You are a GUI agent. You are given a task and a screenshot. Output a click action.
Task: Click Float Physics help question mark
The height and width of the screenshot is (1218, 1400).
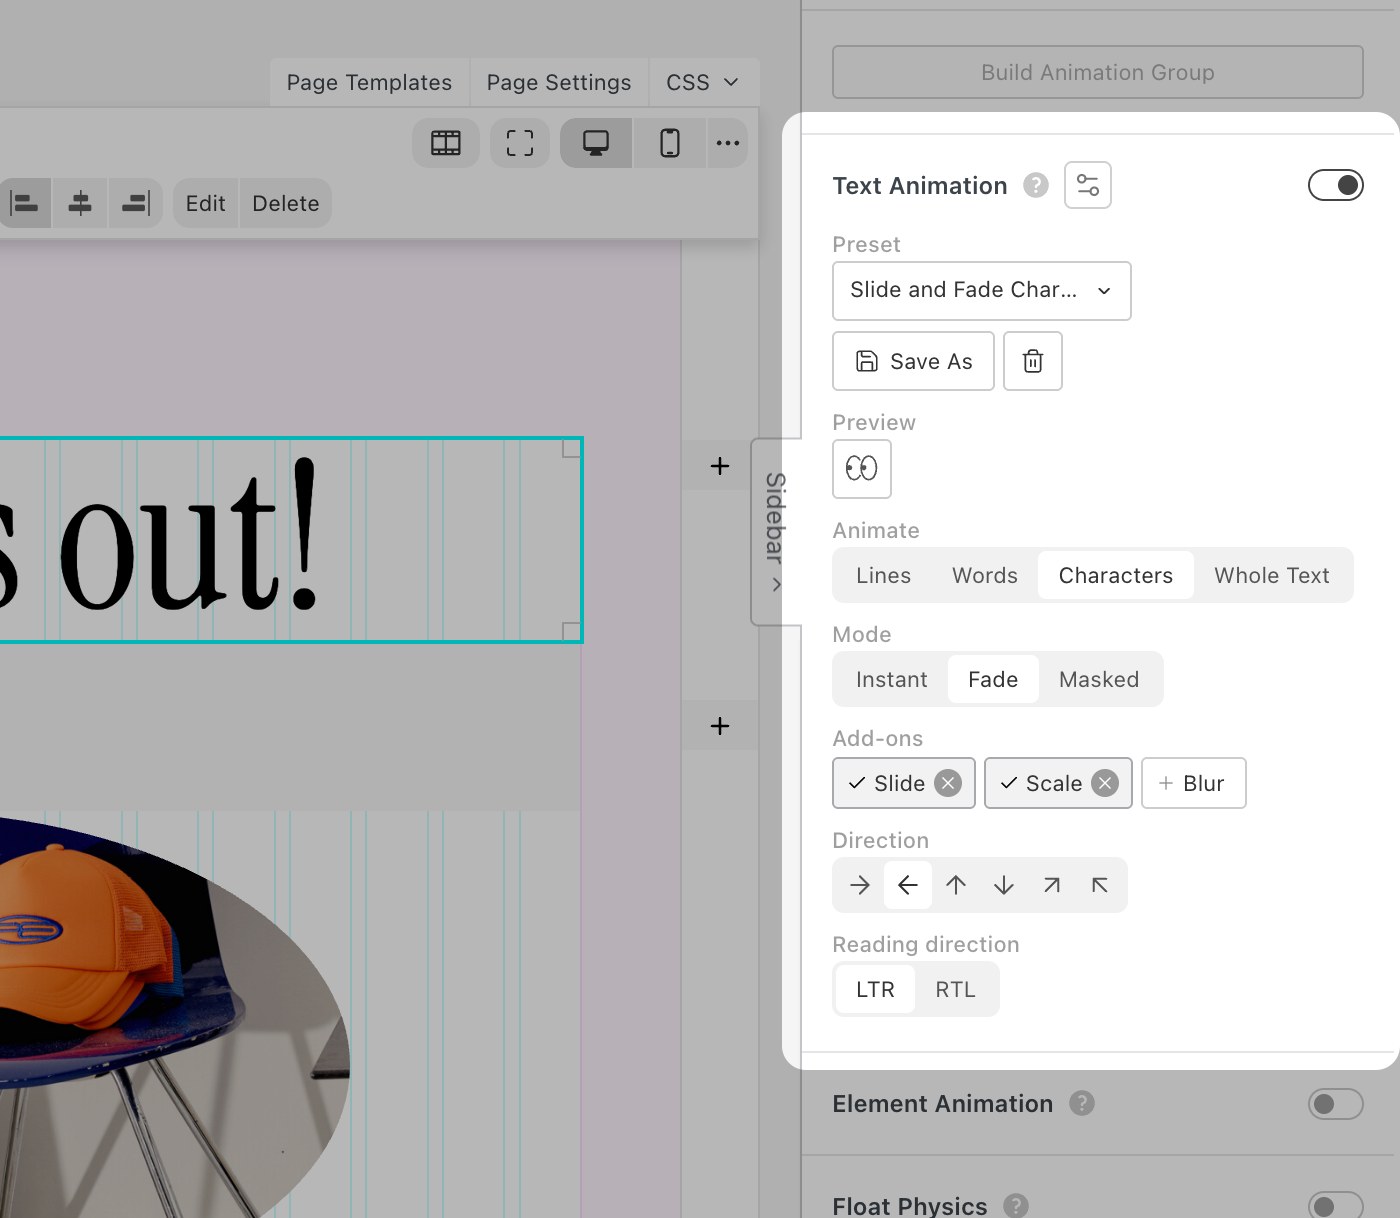1016,1206
